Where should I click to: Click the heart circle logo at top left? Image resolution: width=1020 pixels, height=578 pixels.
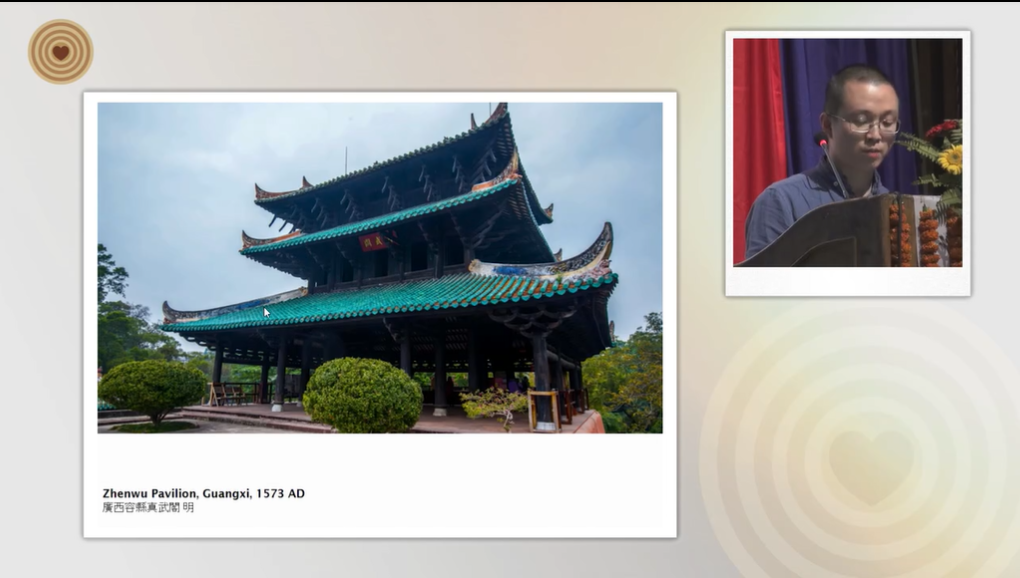[x=60, y=52]
